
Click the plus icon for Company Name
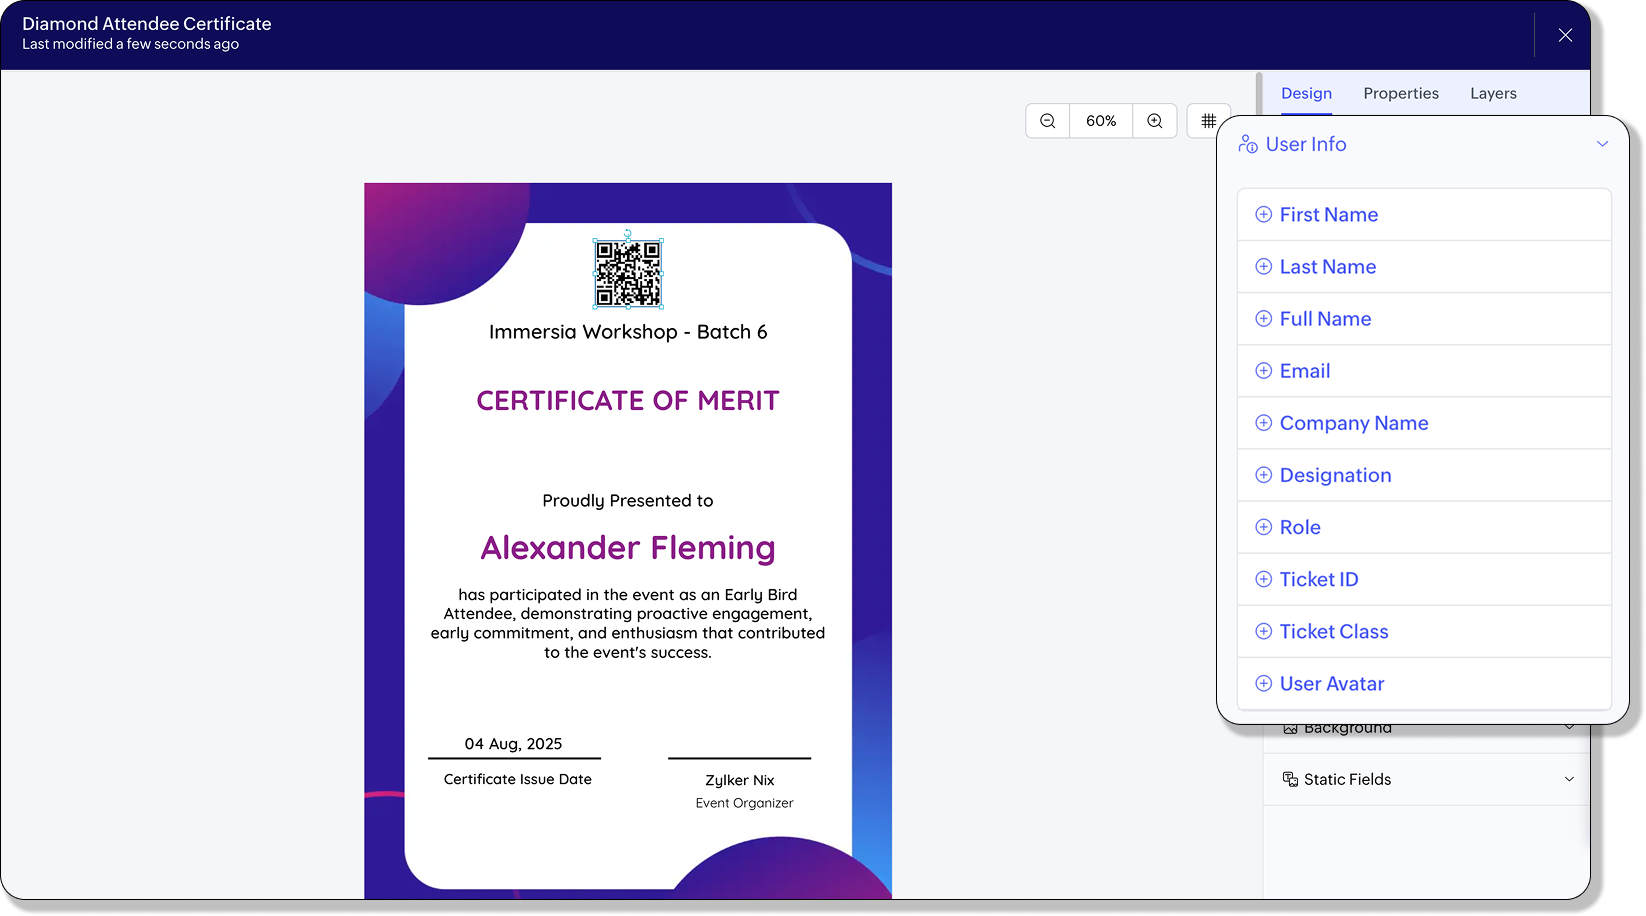[1264, 423]
